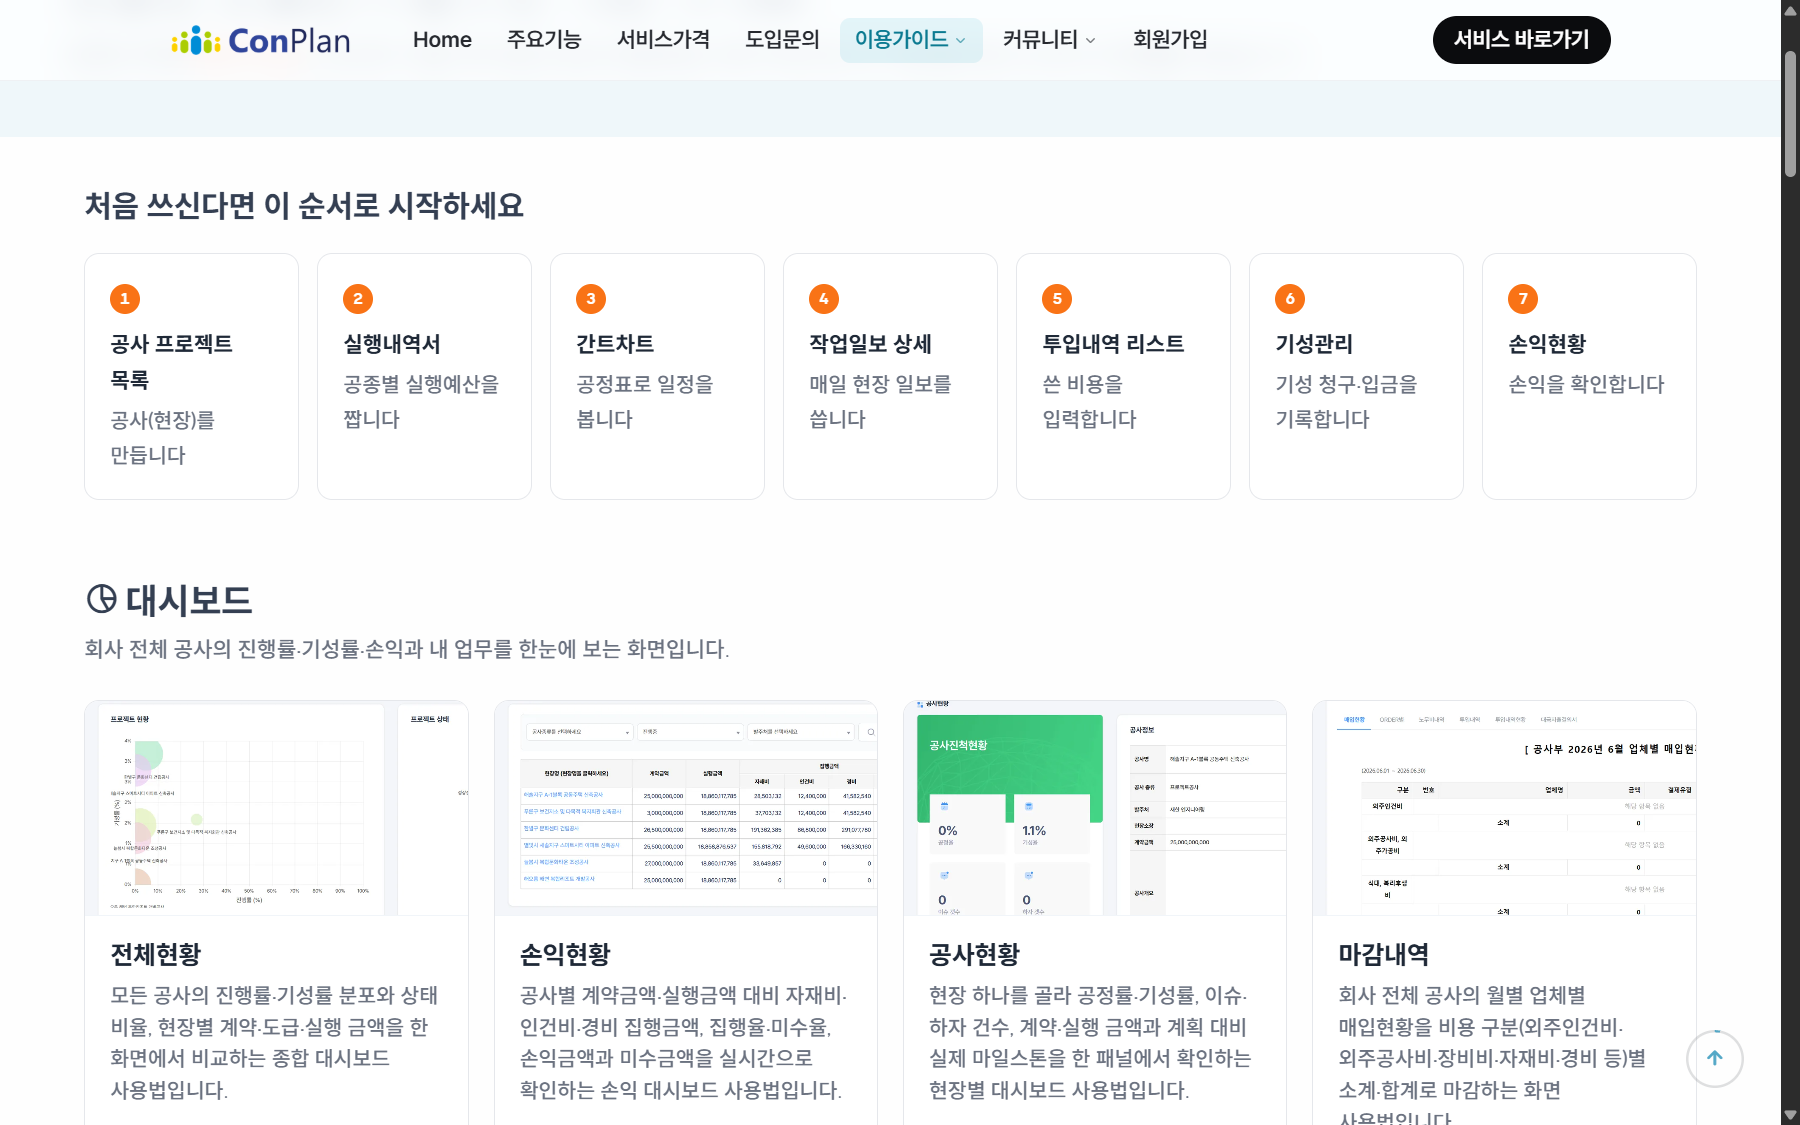
Task: Open step 5 투입내역 리스트 card
Action: click(x=1123, y=376)
